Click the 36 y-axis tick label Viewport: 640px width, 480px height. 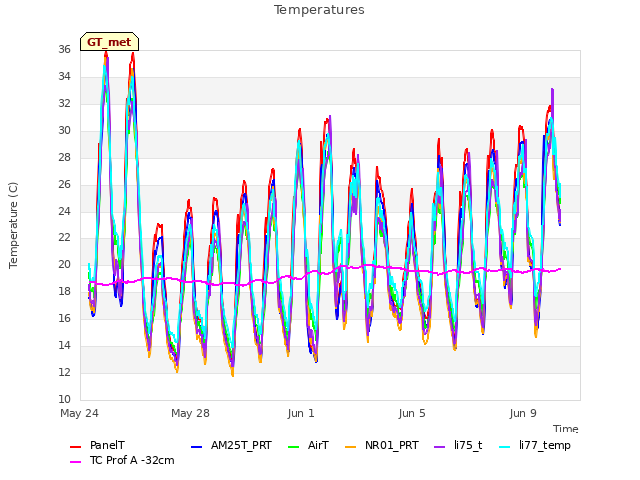(x=64, y=50)
